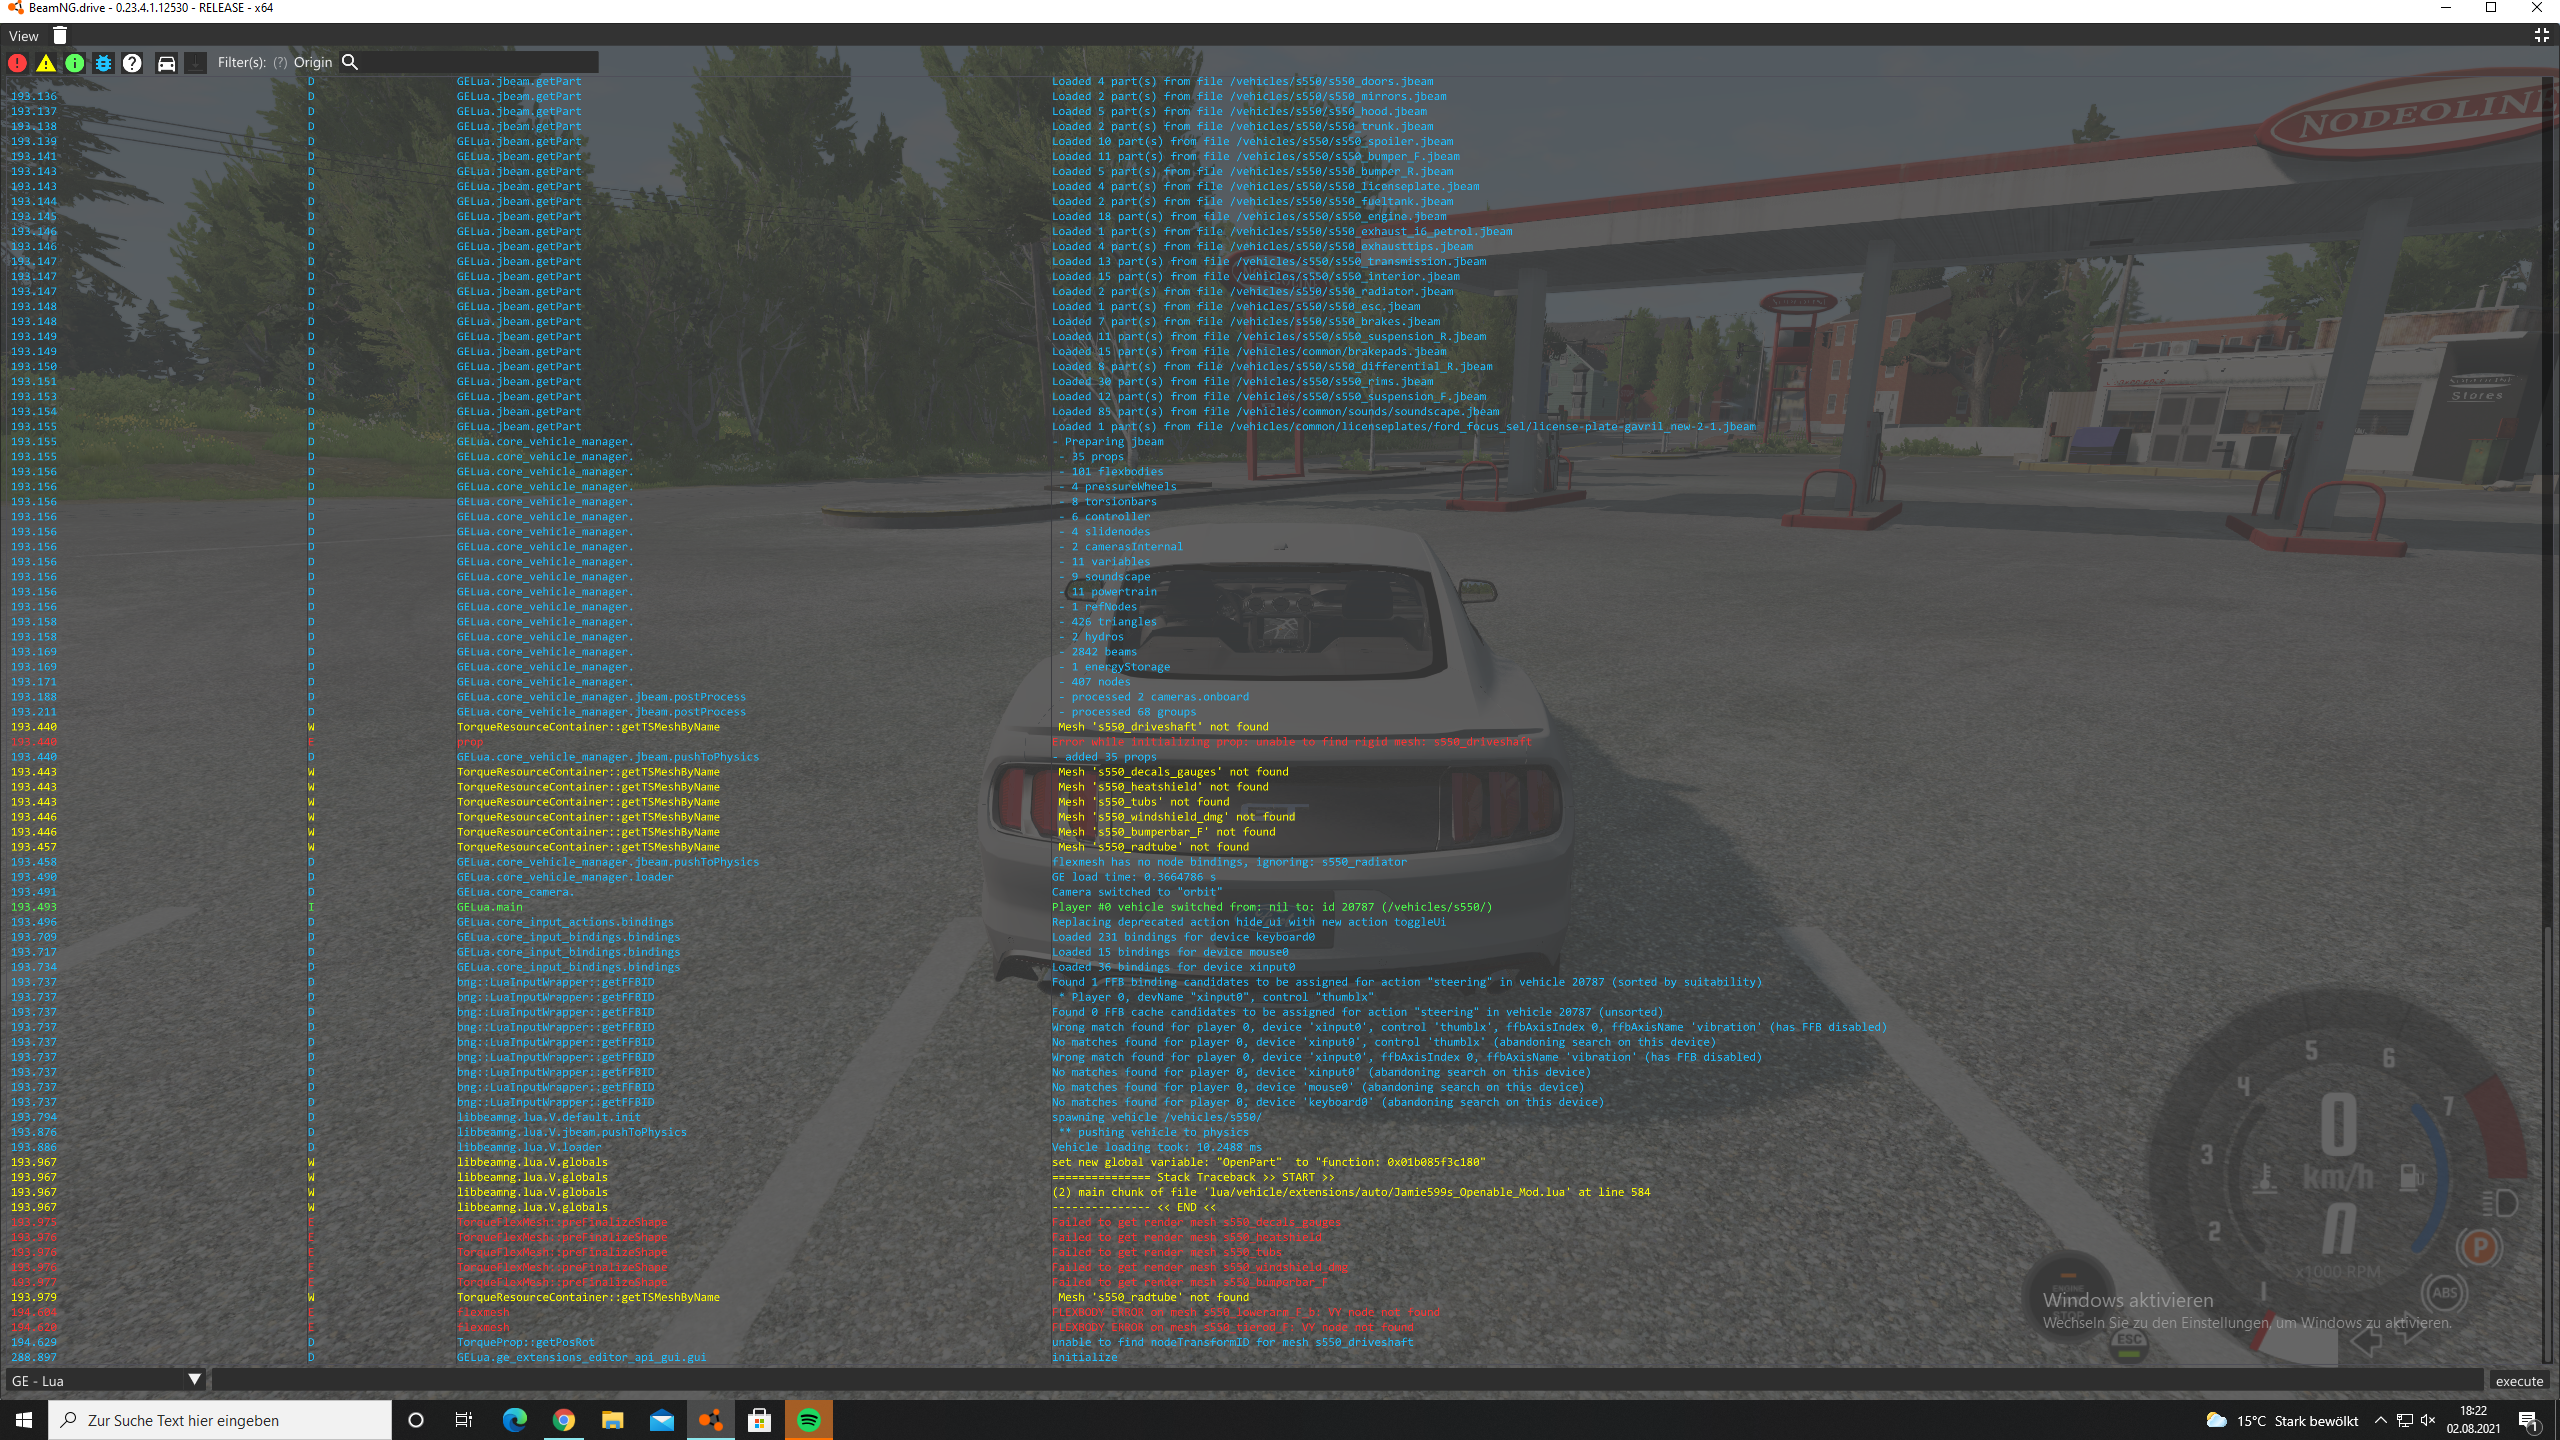Click the execute button
Image resolution: width=2560 pixels, height=1440 pixels.
[2519, 1381]
